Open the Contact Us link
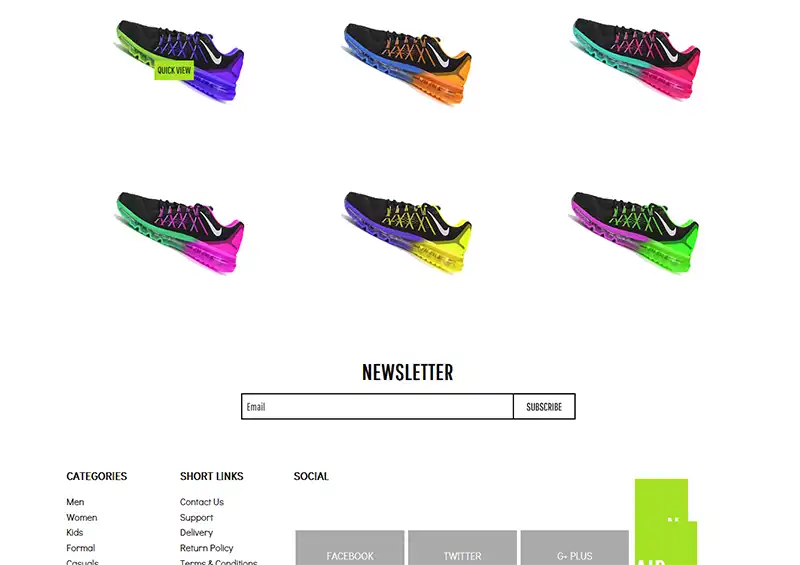The height and width of the screenshot is (565, 800). click(x=202, y=502)
